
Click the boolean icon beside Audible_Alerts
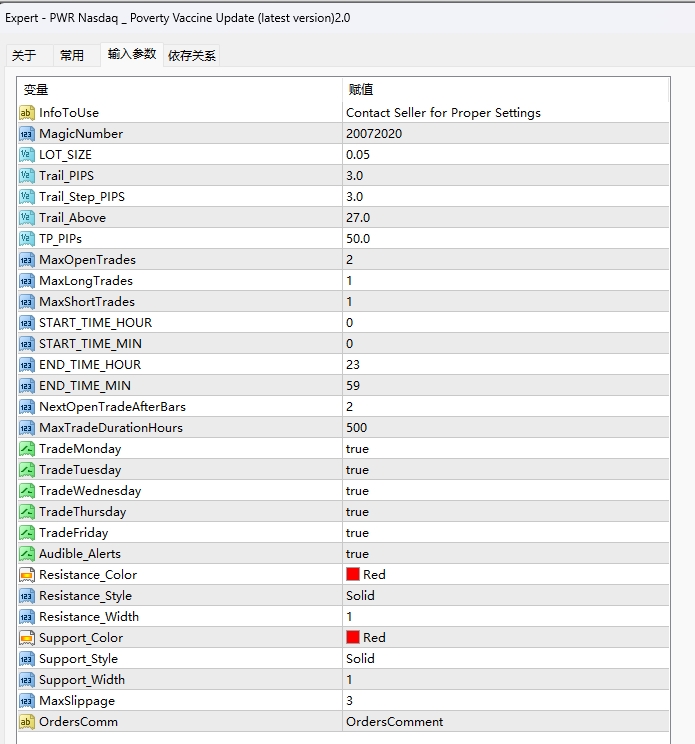point(27,554)
